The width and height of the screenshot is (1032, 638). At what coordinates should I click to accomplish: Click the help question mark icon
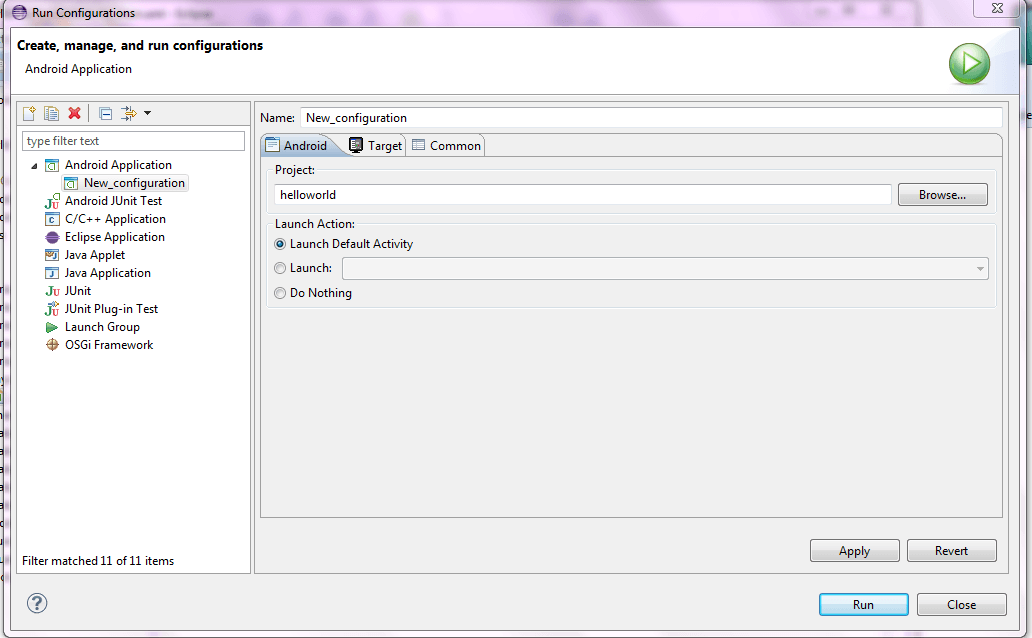click(37, 603)
